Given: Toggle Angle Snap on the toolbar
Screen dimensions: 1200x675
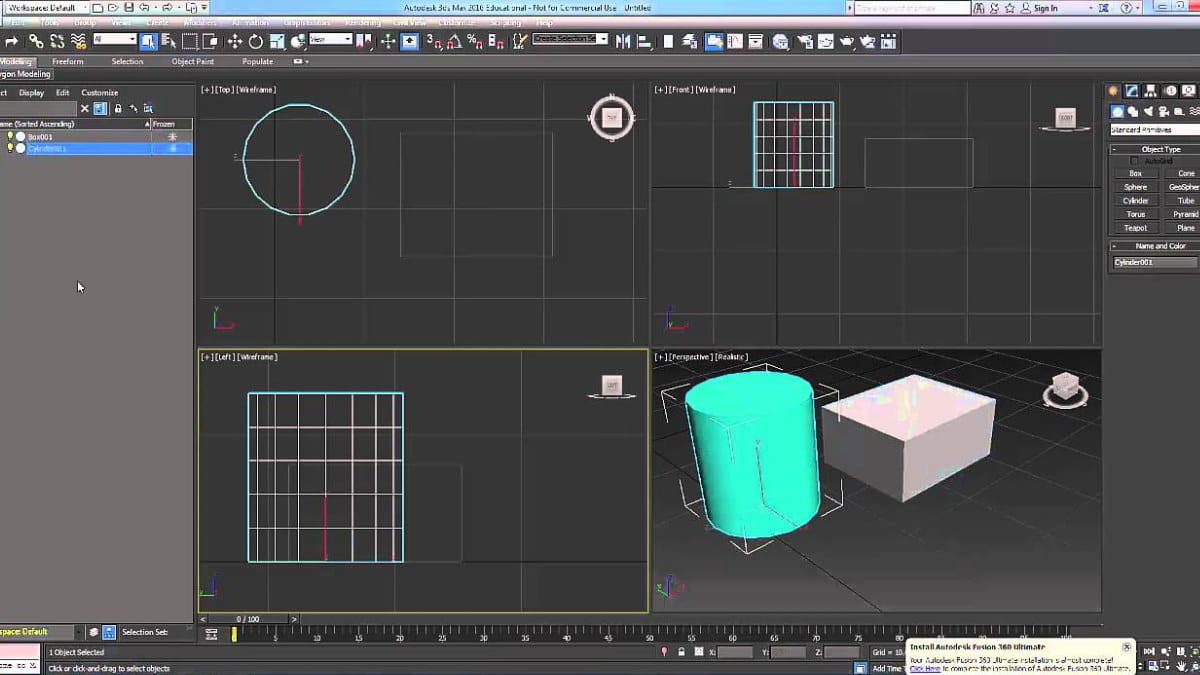Looking at the screenshot, I should [454, 42].
